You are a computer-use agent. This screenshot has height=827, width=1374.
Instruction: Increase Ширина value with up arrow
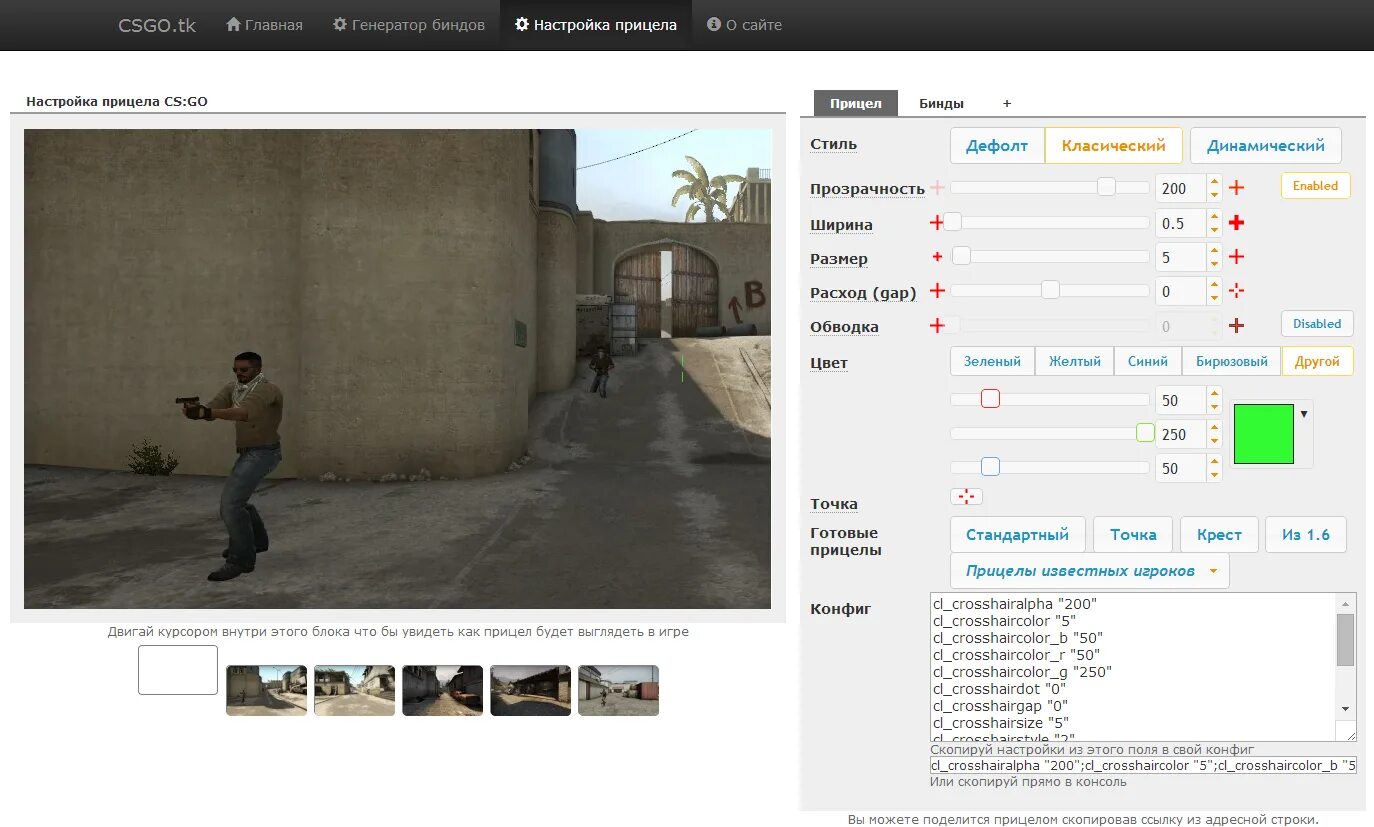pos(1214,216)
